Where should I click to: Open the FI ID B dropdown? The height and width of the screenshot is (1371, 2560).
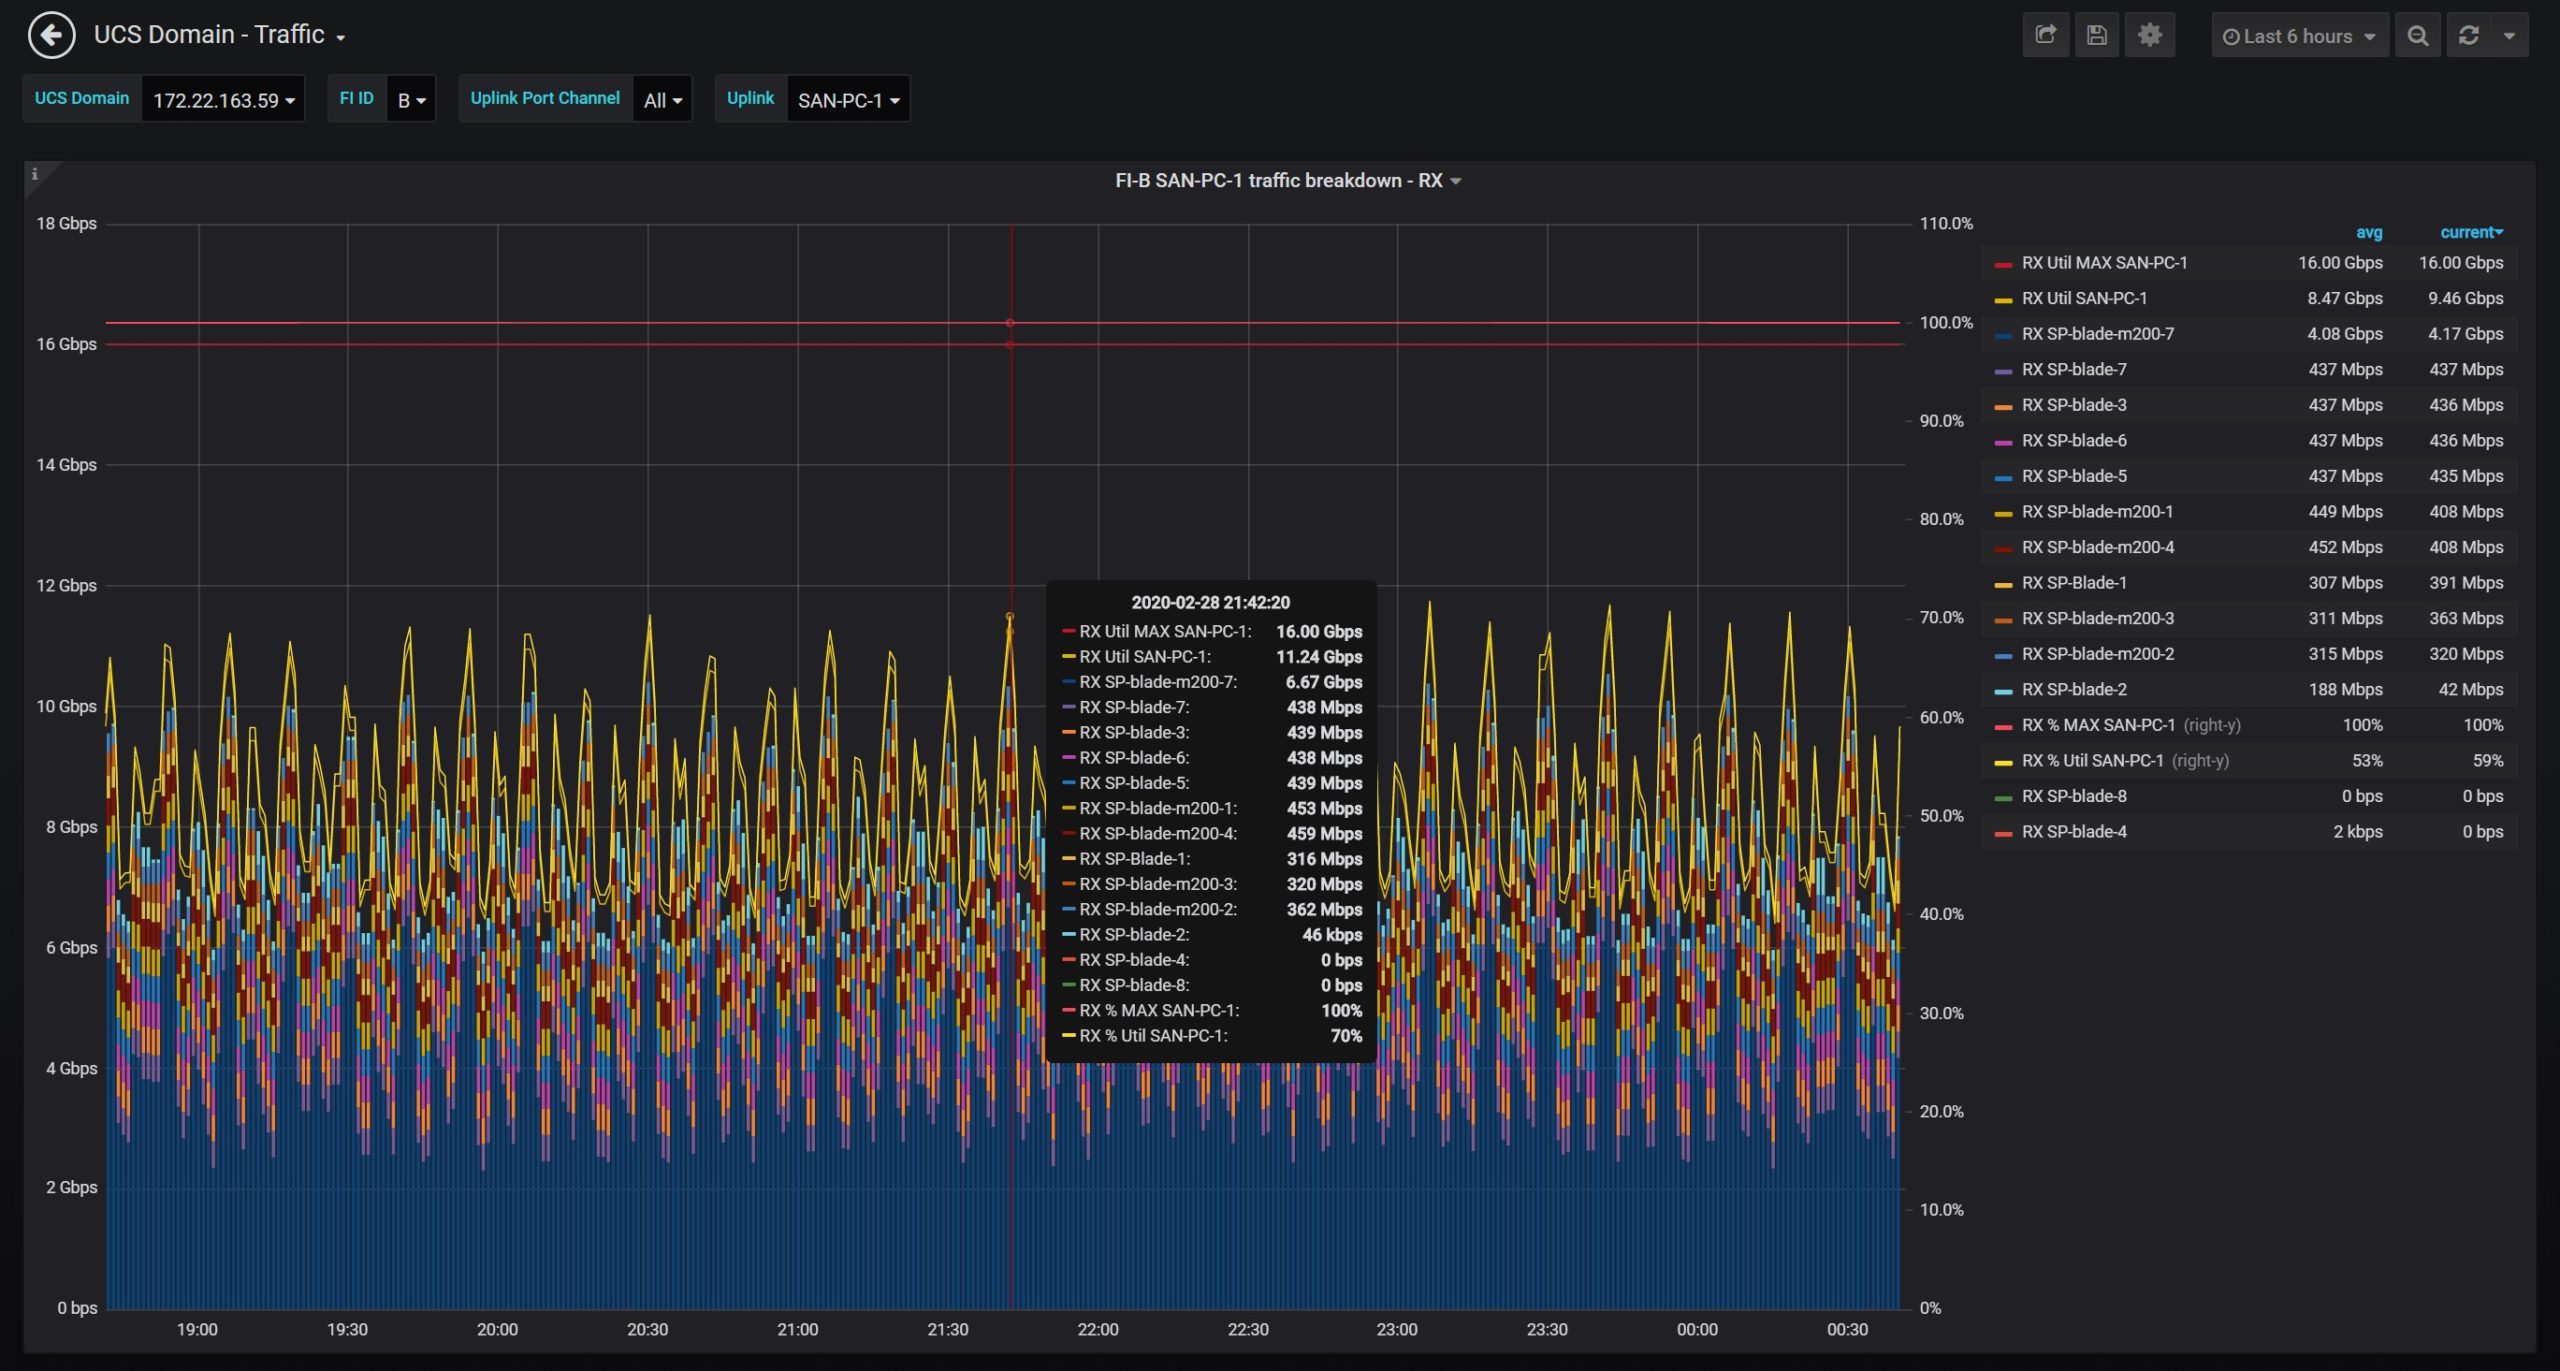(411, 100)
